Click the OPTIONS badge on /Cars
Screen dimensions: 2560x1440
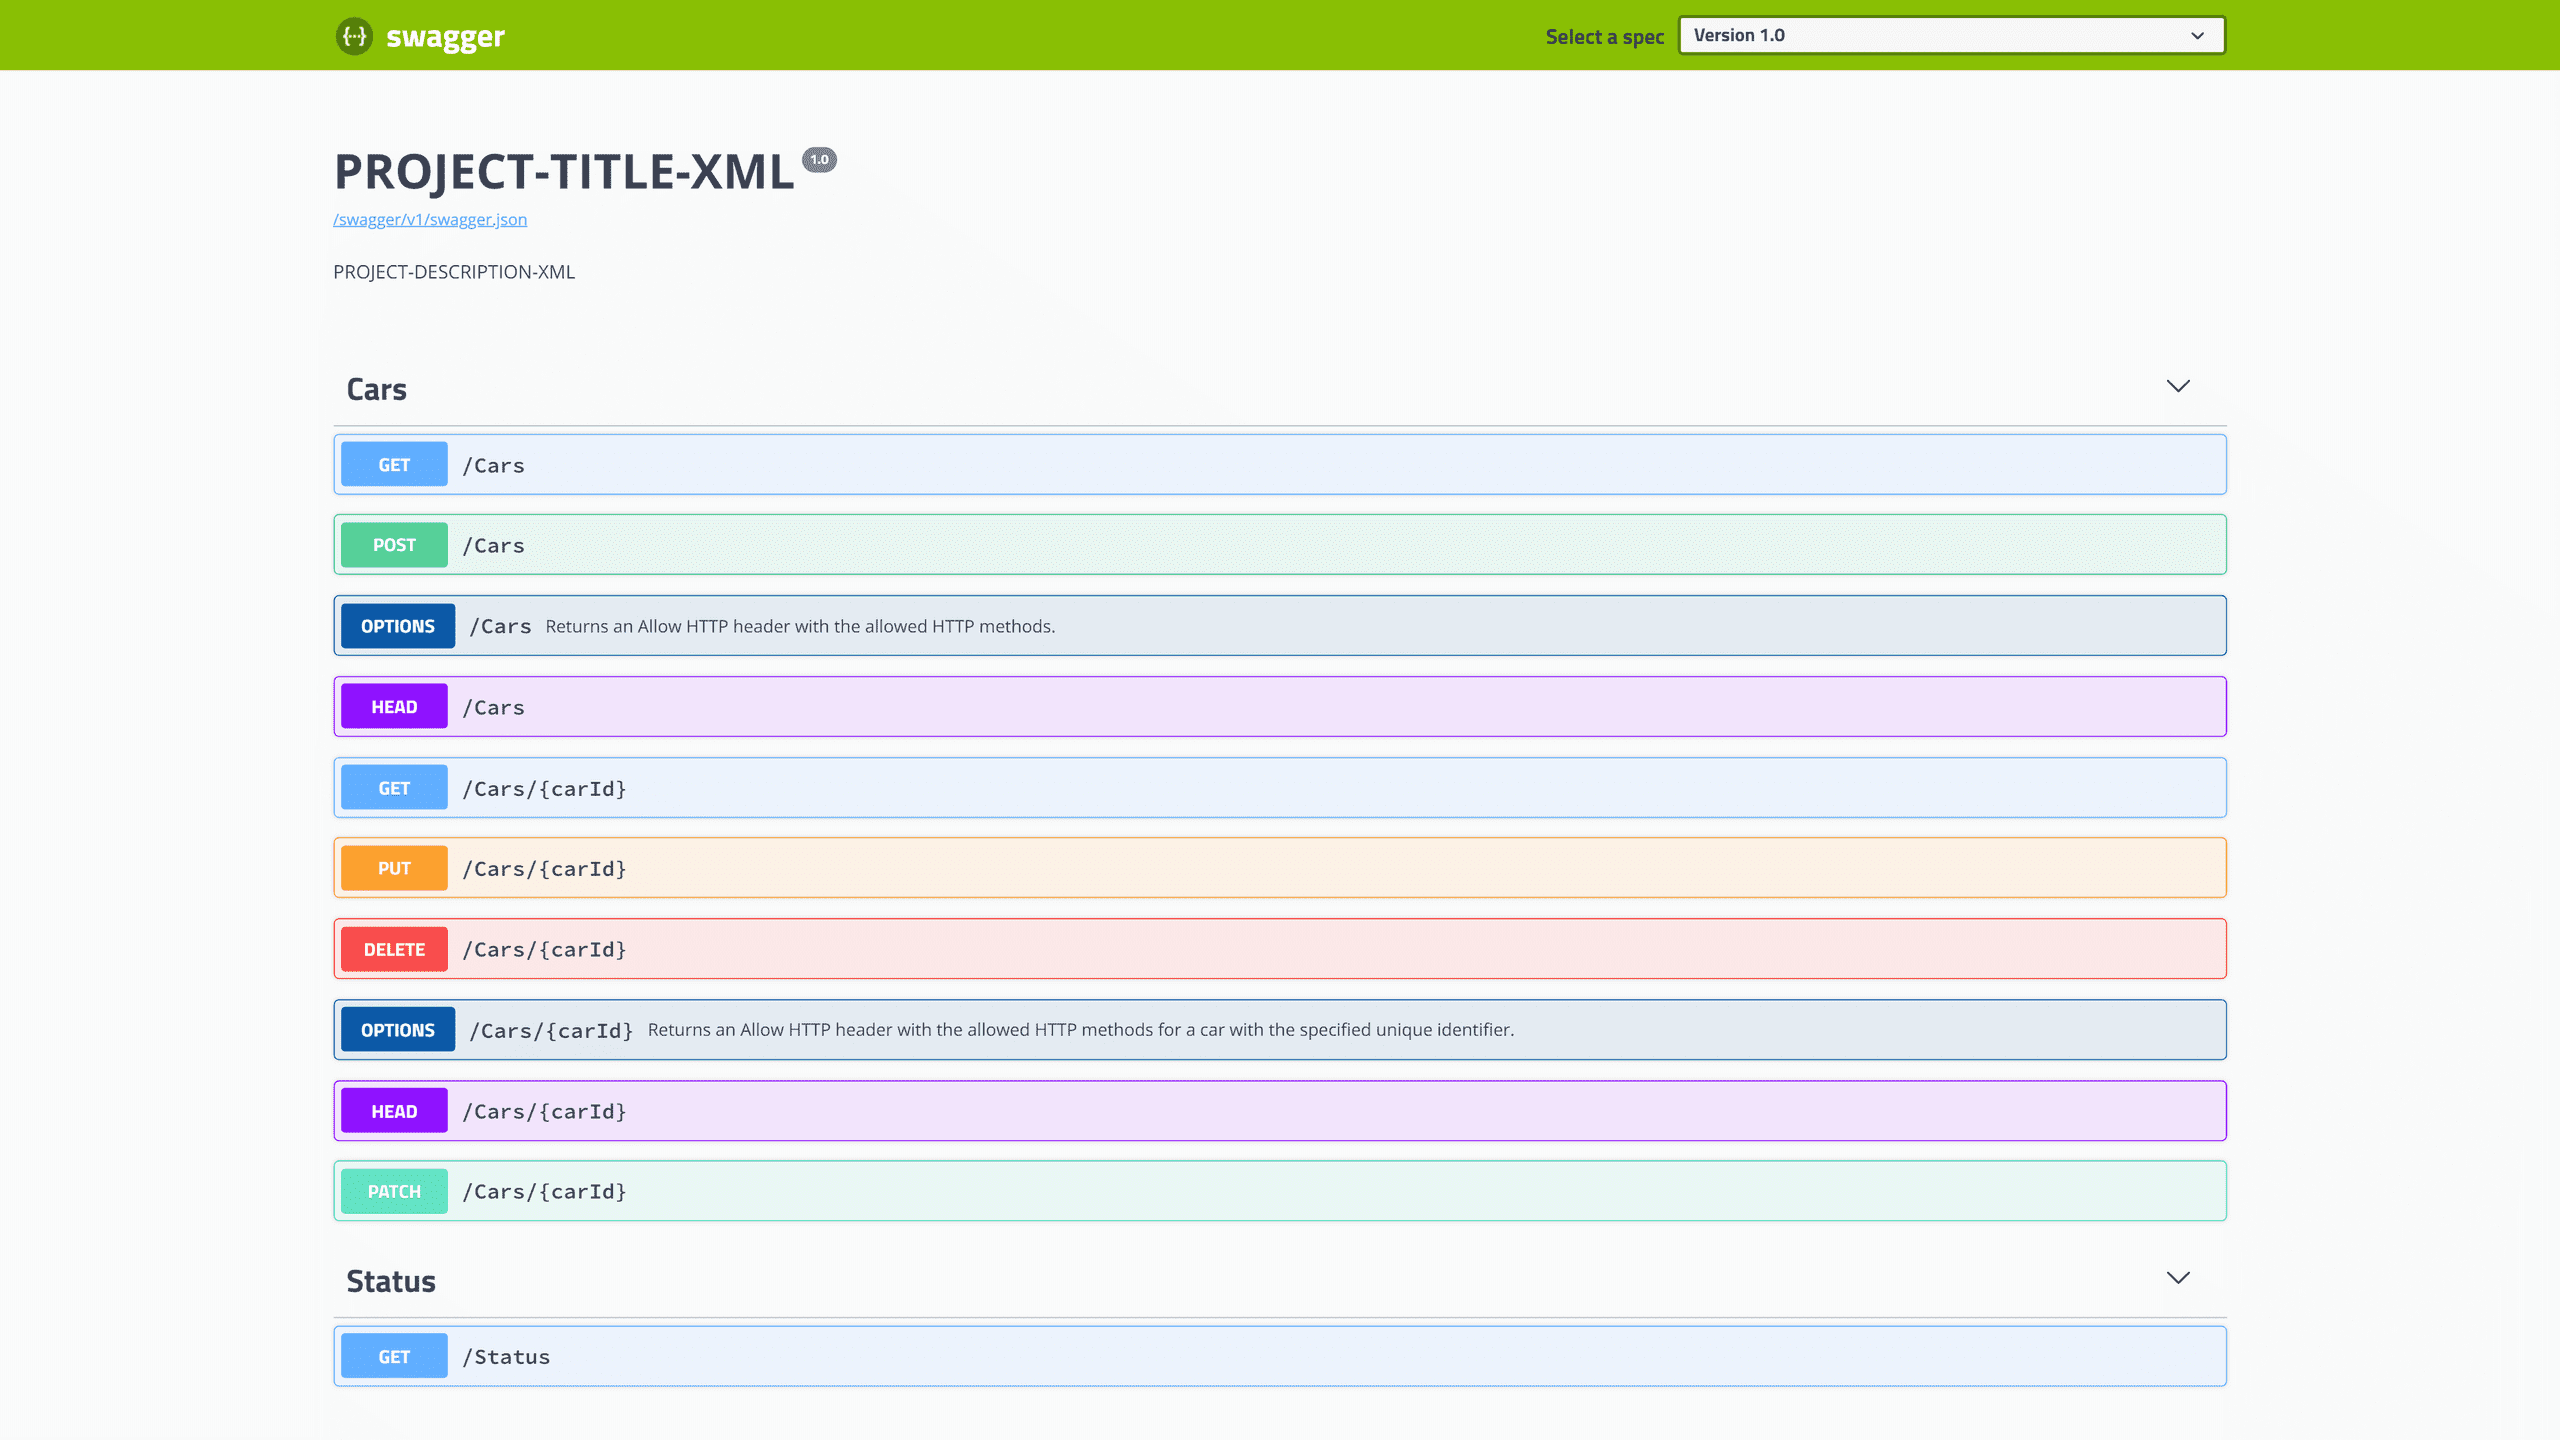coord(396,625)
